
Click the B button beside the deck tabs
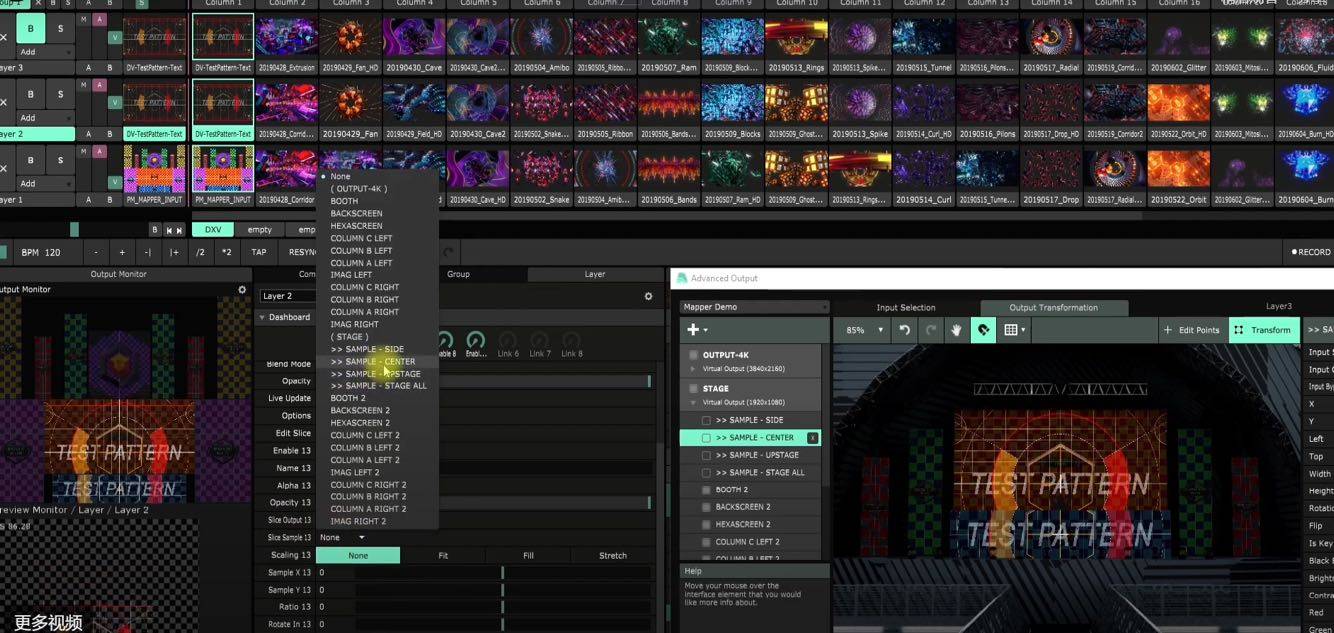point(155,230)
